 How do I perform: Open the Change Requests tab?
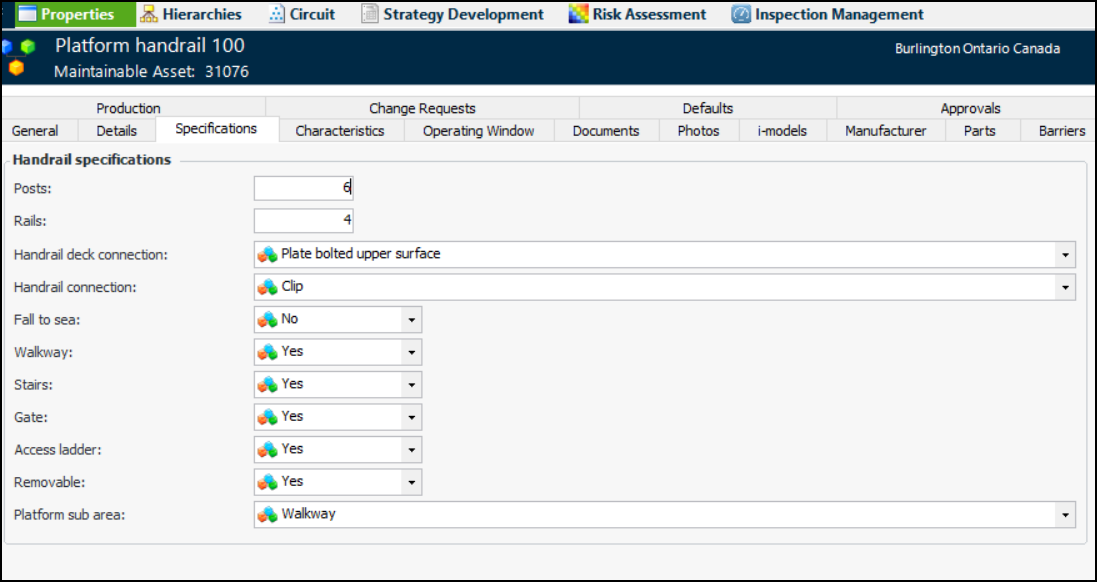[422, 108]
